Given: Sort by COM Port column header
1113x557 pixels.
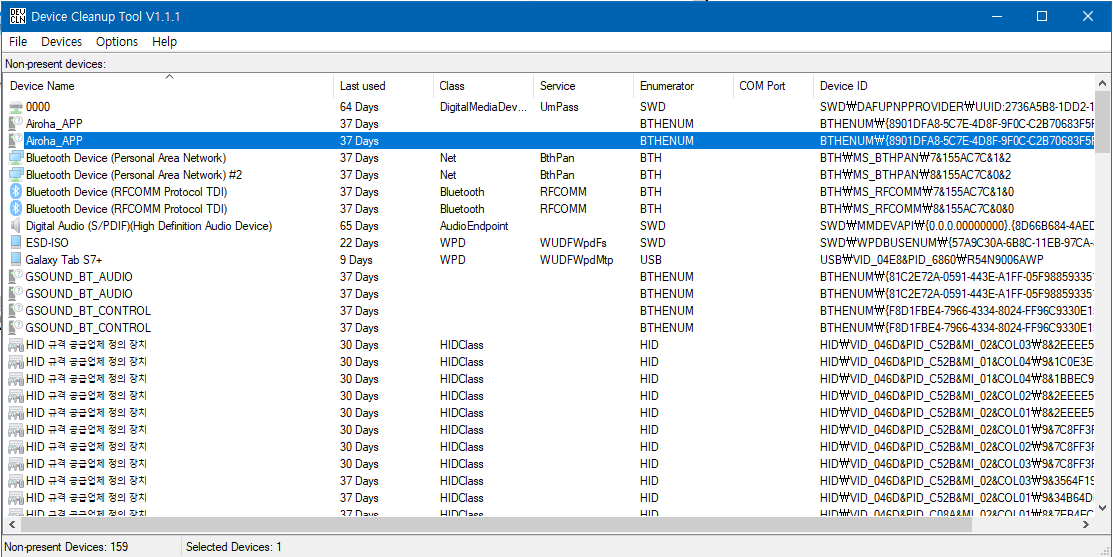Looking at the screenshot, I should pyautogui.click(x=773, y=86).
